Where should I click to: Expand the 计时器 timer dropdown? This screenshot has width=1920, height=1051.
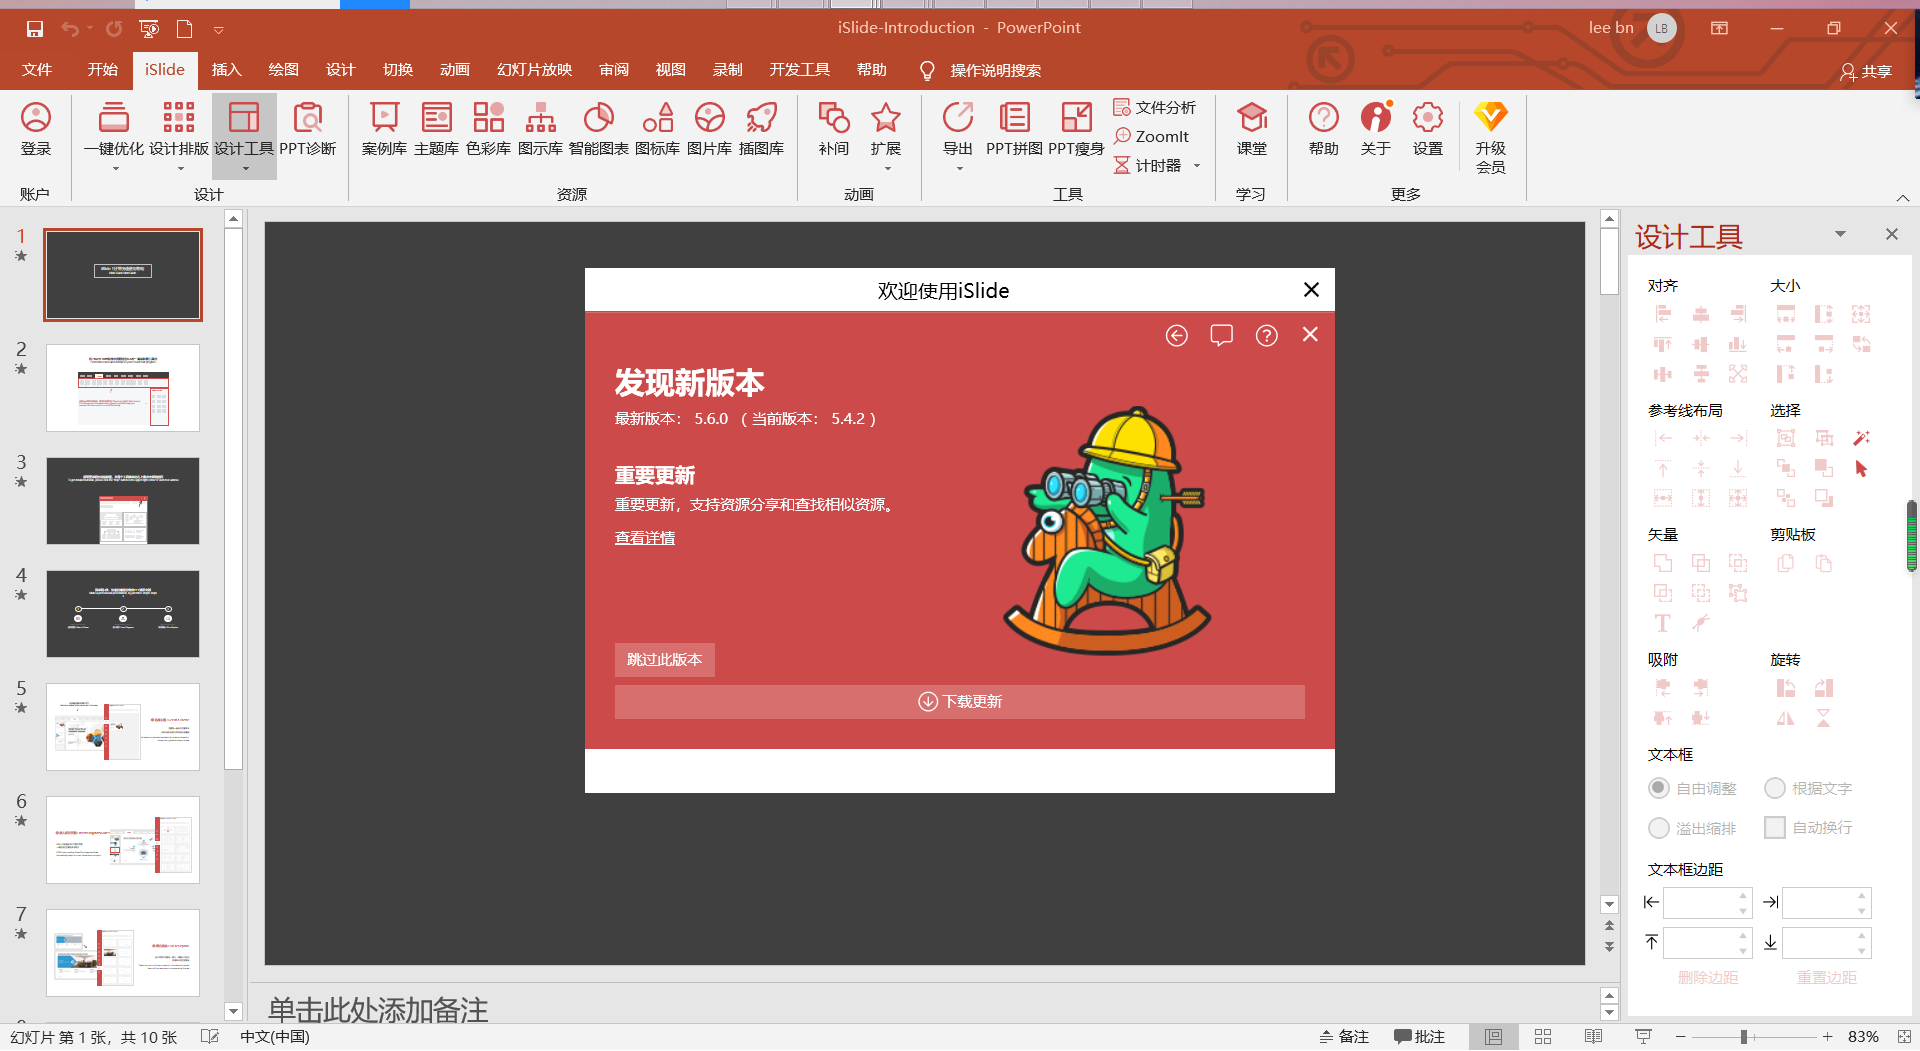pos(1197,166)
